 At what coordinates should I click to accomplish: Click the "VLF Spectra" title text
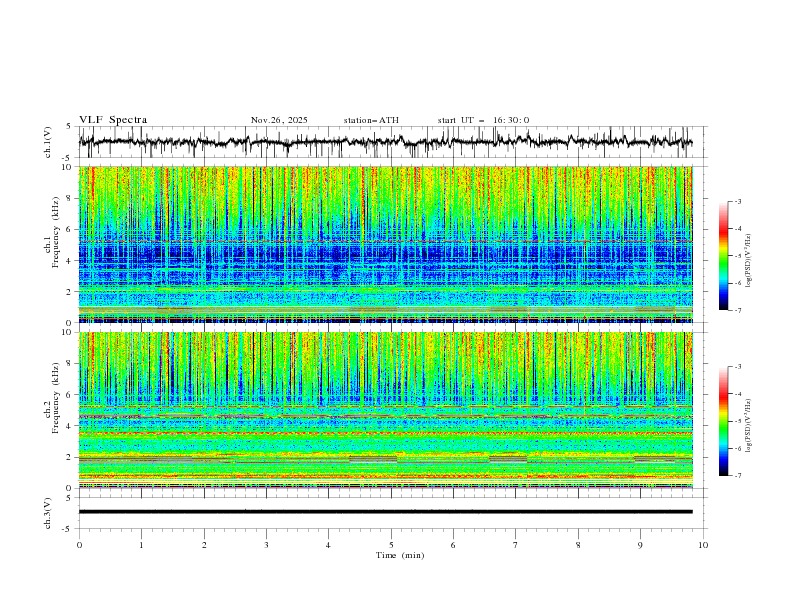tap(113, 120)
